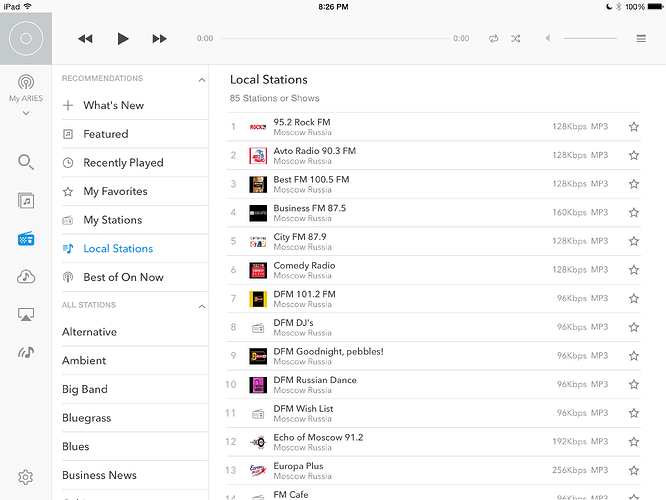Tap the Europa Plus logo
Image resolution: width=666 pixels, height=500 pixels.
pos(258,471)
